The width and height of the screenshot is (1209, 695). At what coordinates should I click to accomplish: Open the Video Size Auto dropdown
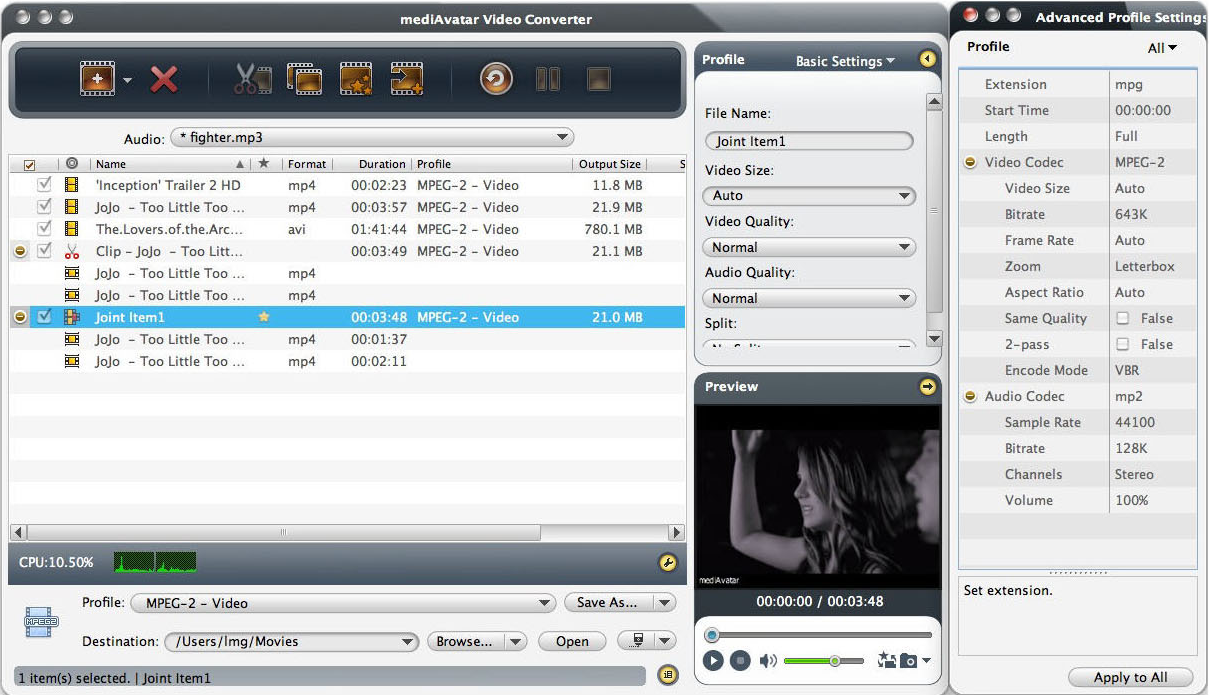[x=809, y=196]
